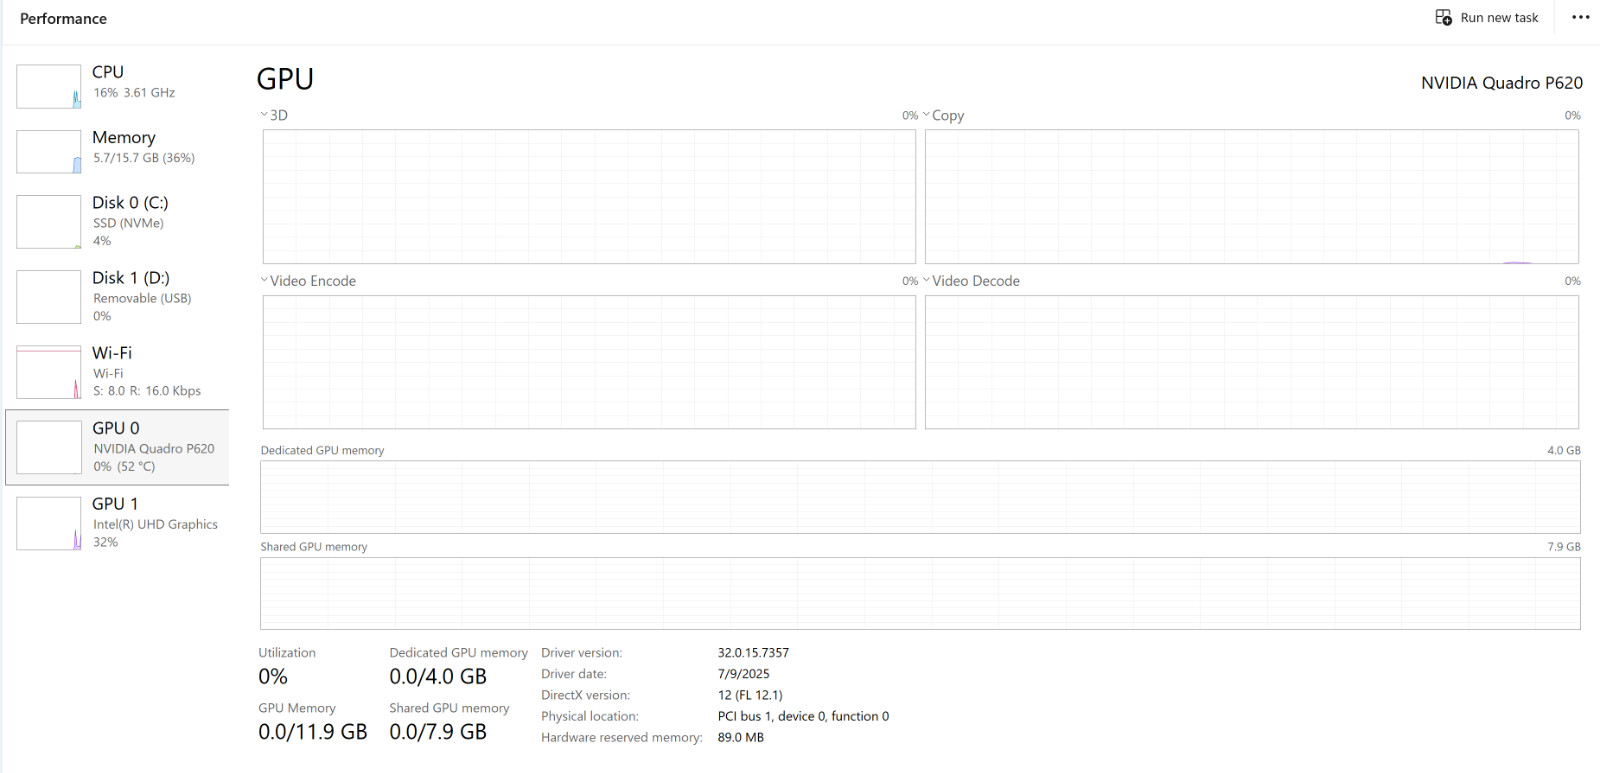
Task: Click the Disk 1 activity thumbnail graph
Action: pos(49,296)
